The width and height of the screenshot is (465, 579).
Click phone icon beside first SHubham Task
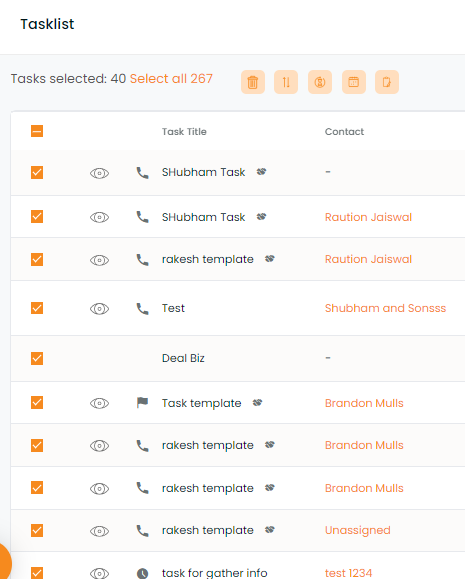coord(142,173)
